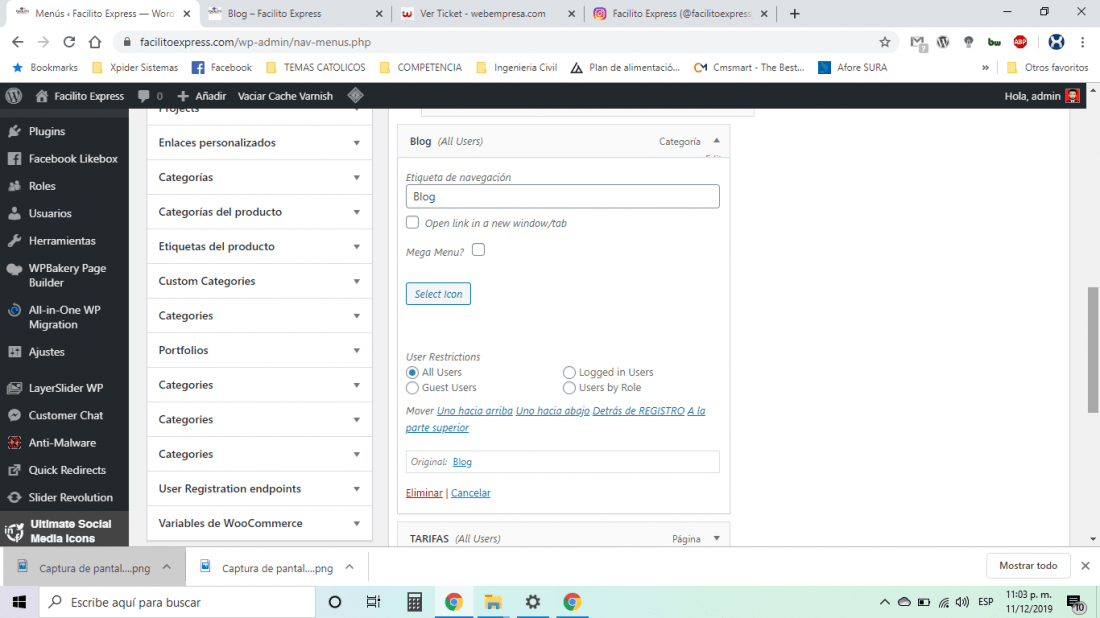This screenshot has height=618, width=1100.
Task: Click the admin avatar next to Hola, admin
Action: [1072, 96]
